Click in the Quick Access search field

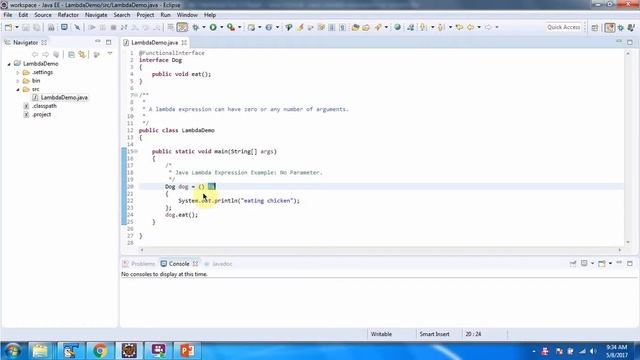click(564, 27)
